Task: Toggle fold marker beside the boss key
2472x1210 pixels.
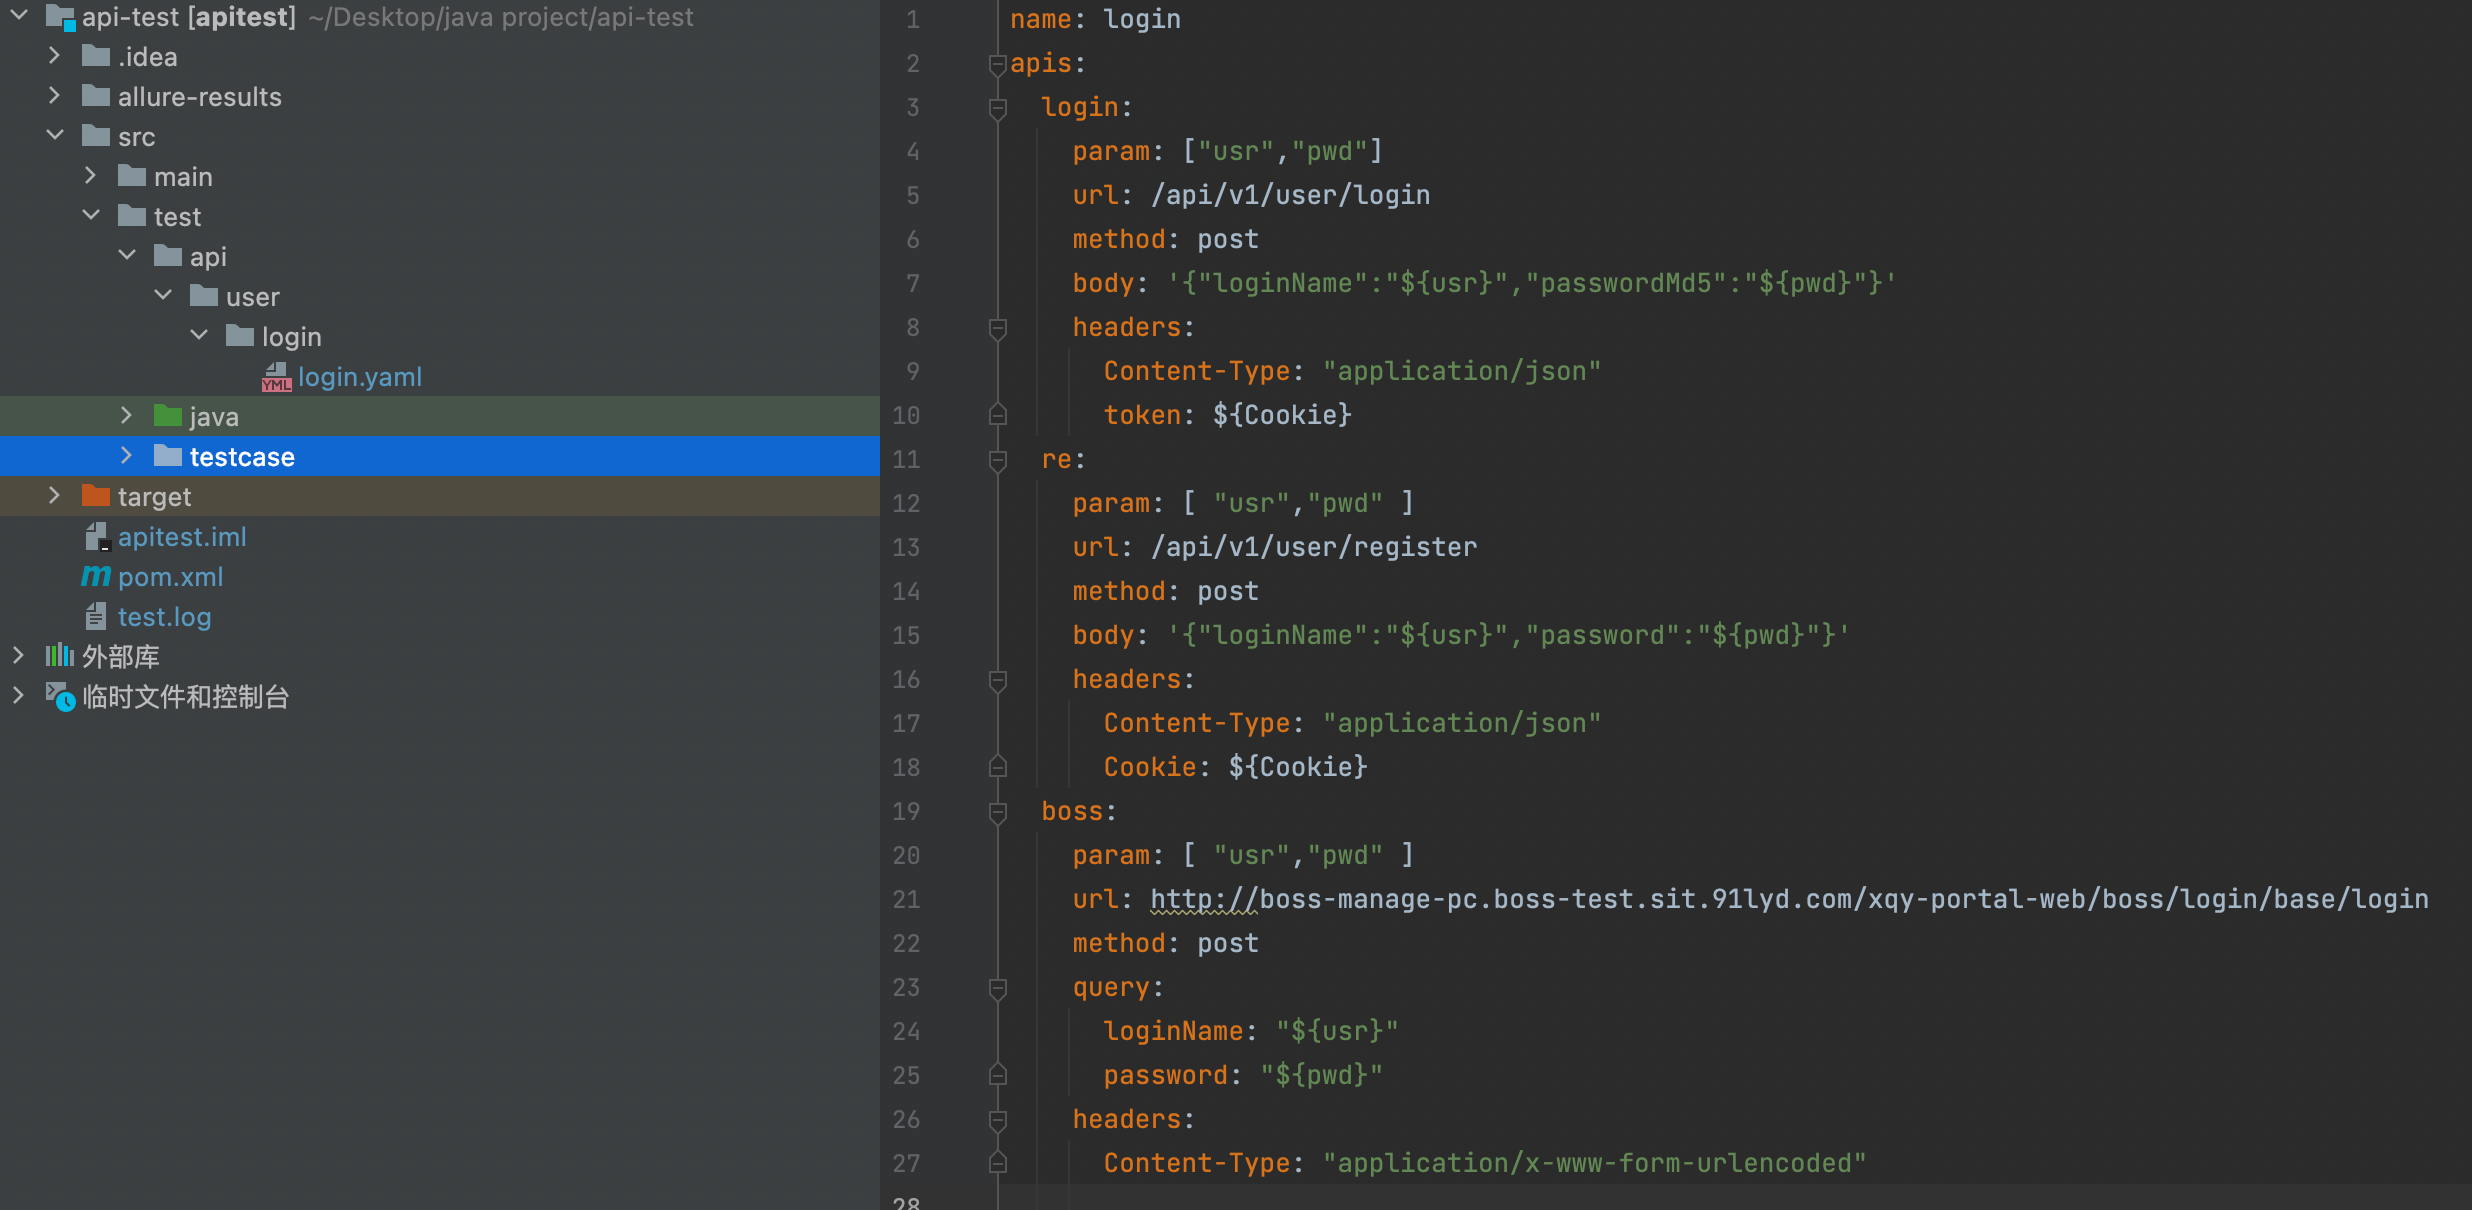Action: (997, 812)
